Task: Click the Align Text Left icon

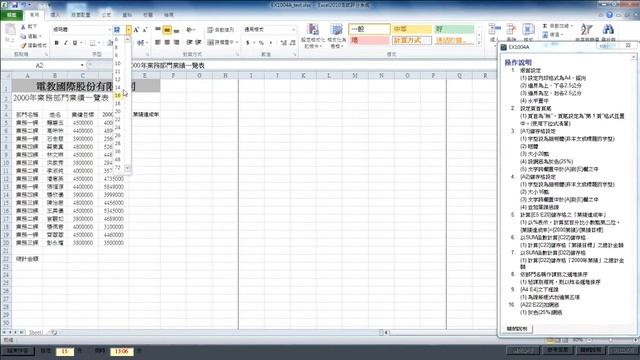Action: click(158, 42)
